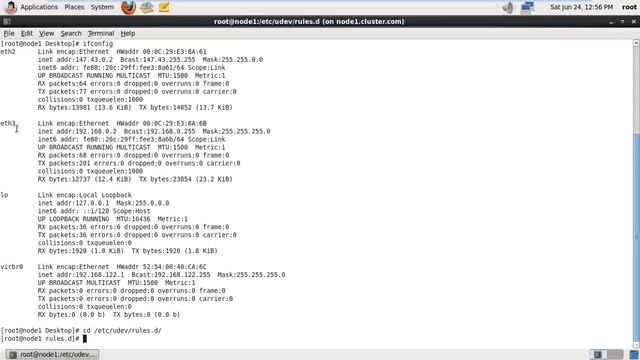Open the Terminal menu

point(101,33)
